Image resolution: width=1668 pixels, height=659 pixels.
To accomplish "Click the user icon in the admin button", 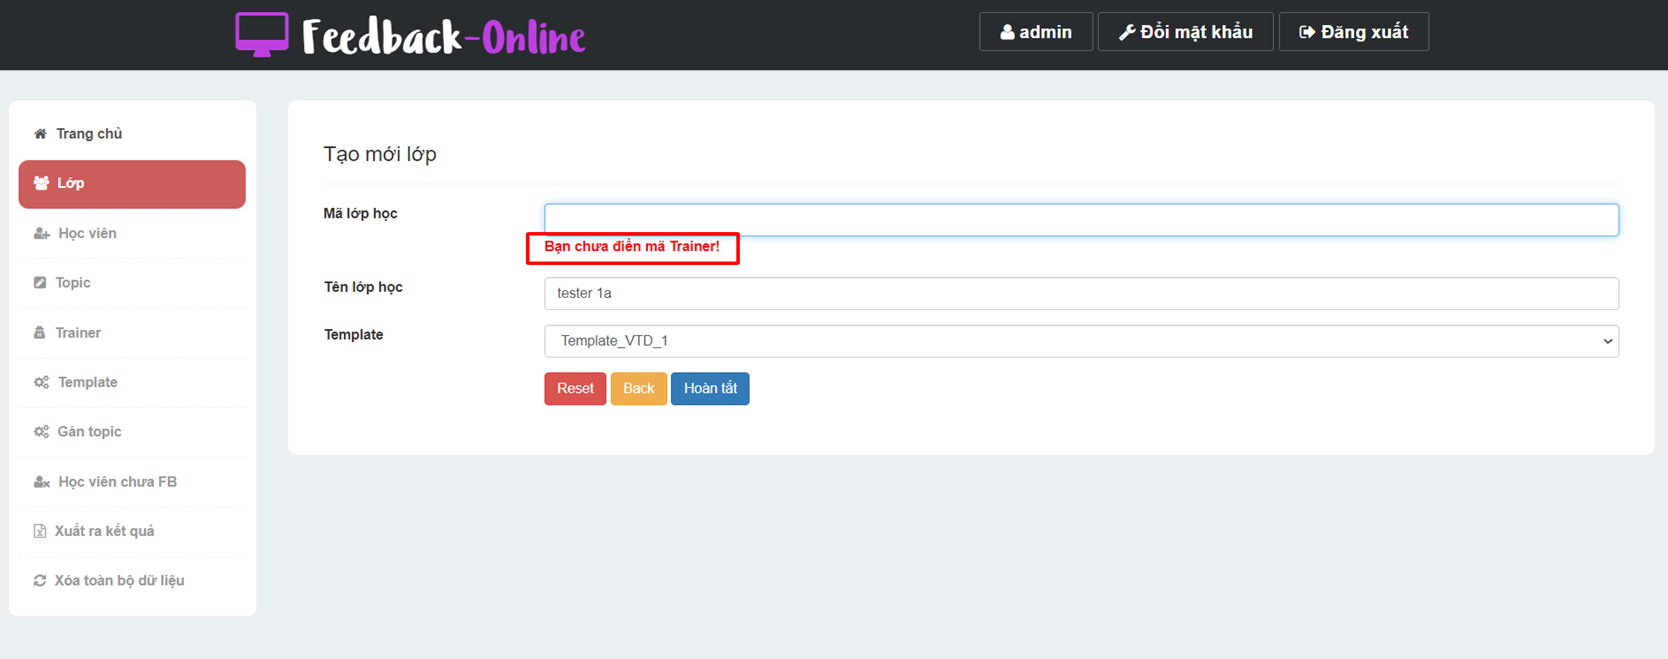I will pyautogui.click(x=1007, y=32).
